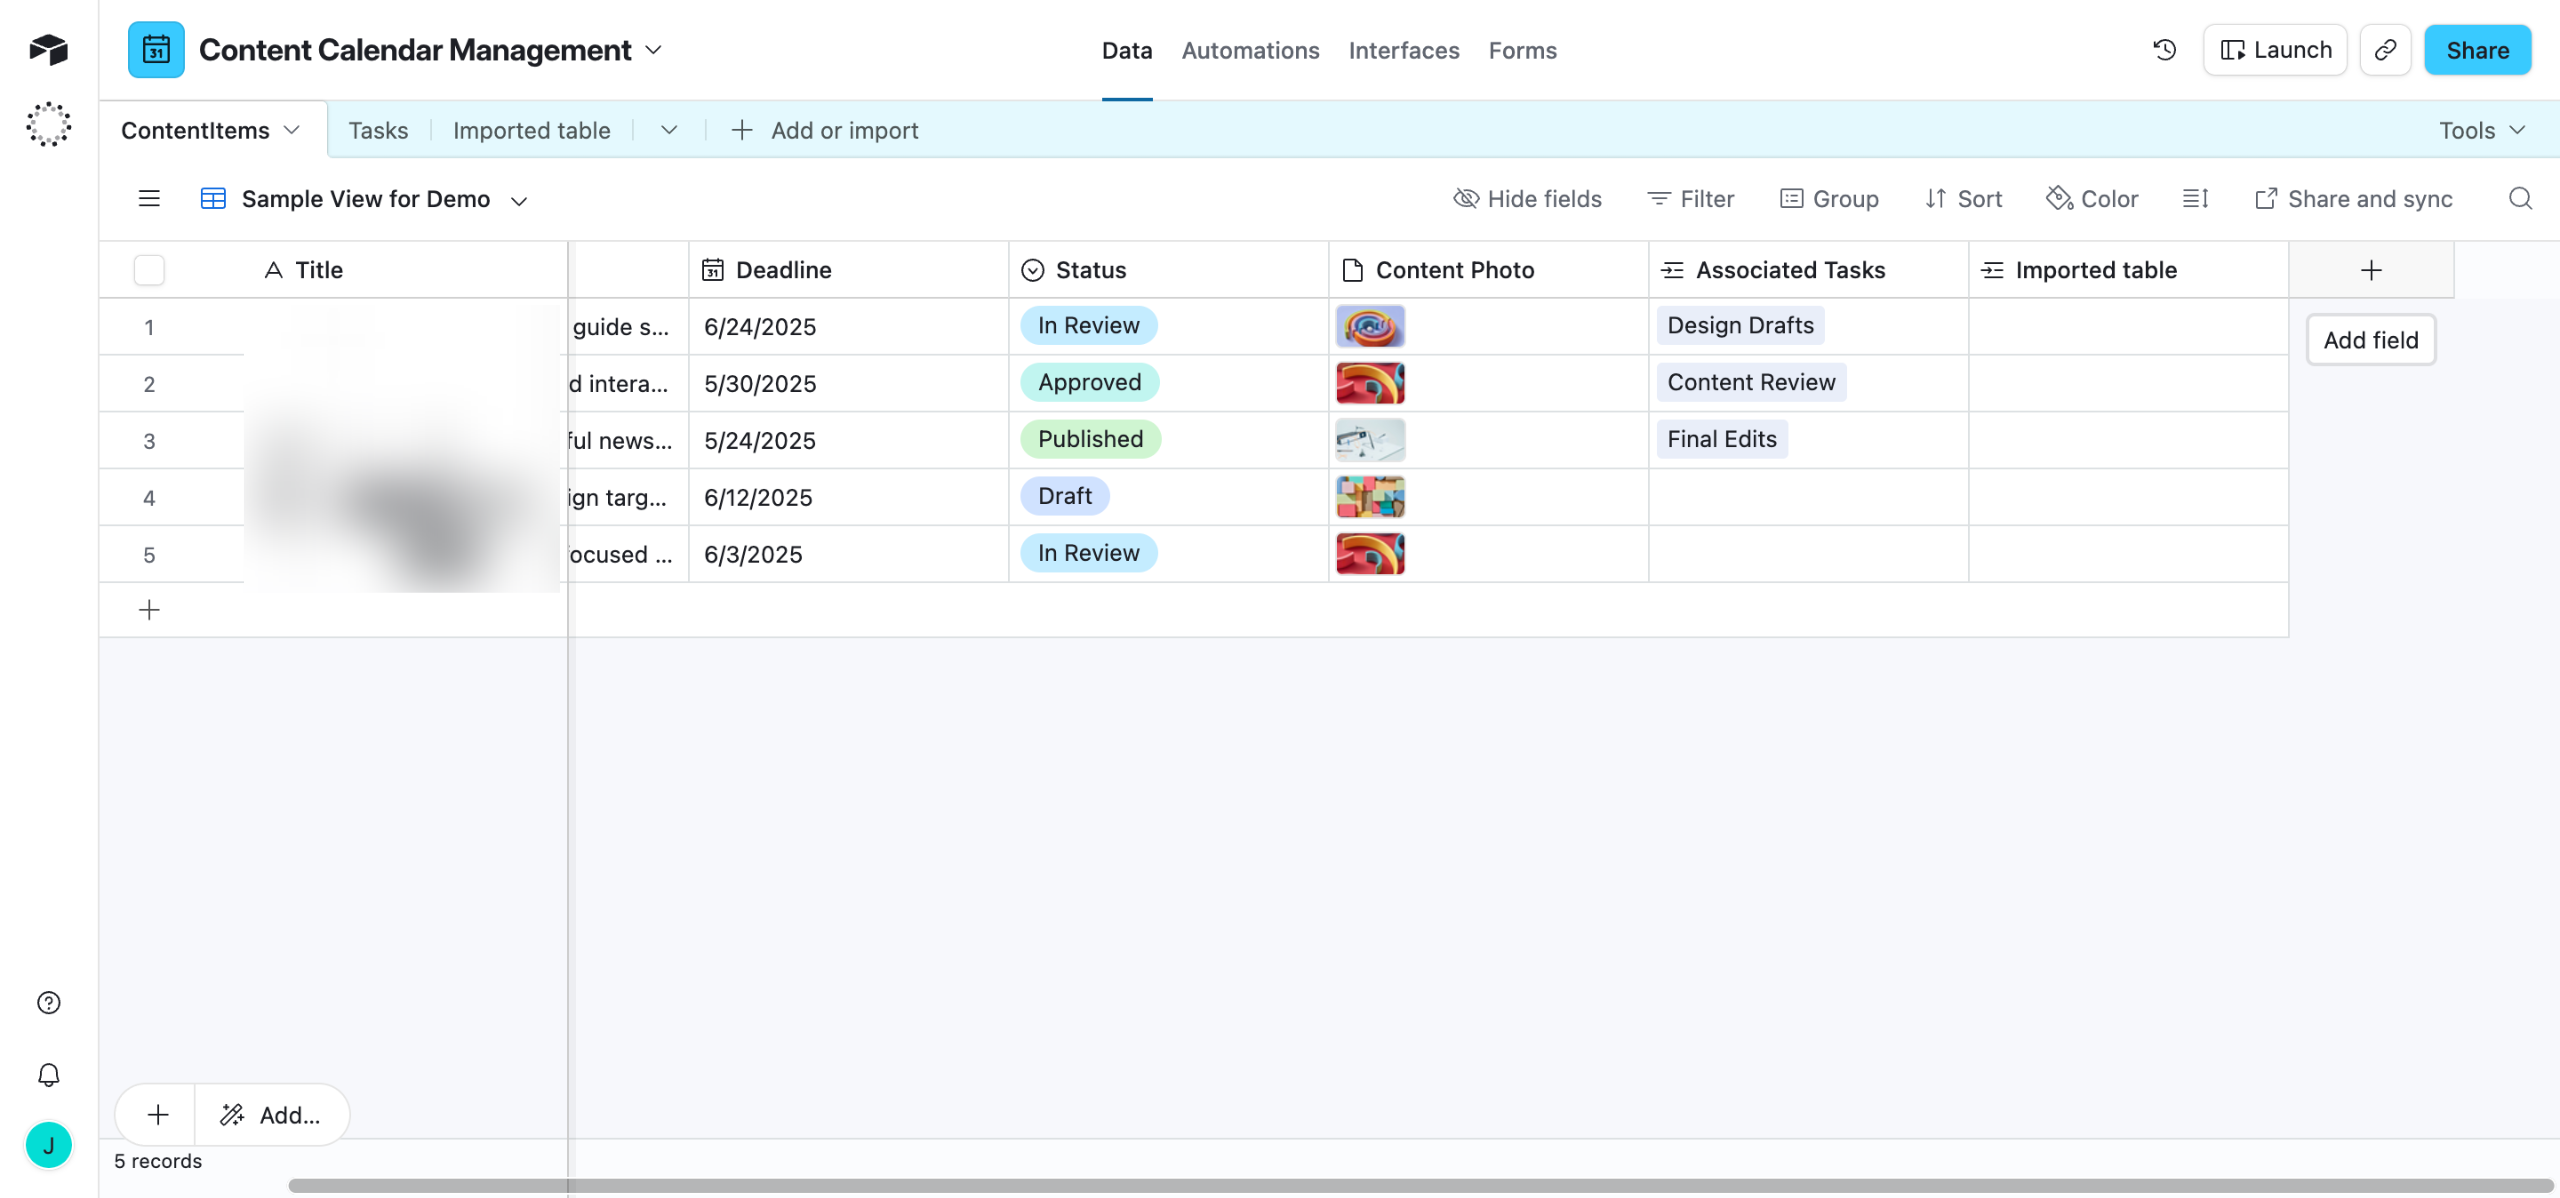Viewport: 2560px width, 1198px height.
Task: Click the row height icon
Action: (2195, 199)
